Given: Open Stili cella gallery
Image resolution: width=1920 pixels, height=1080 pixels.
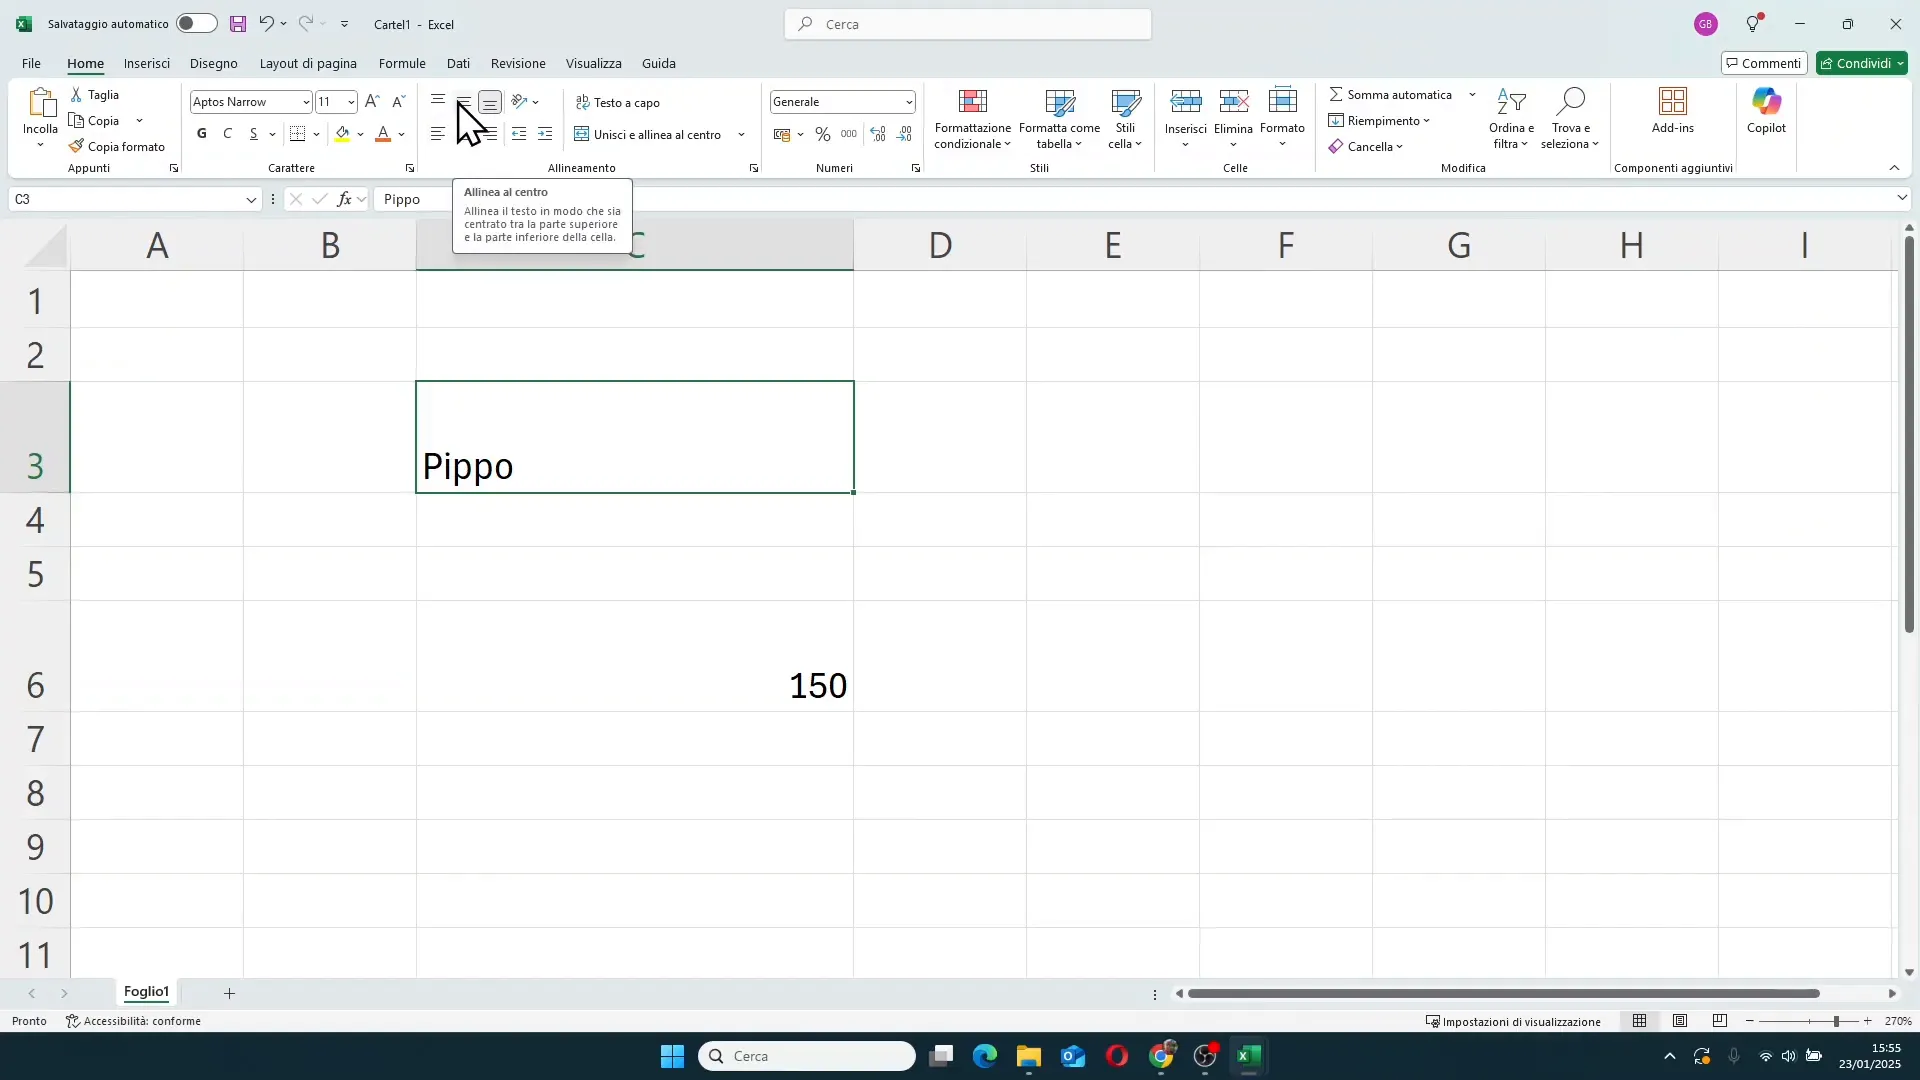Looking at the screenshot, I should tap(1126, 120).
